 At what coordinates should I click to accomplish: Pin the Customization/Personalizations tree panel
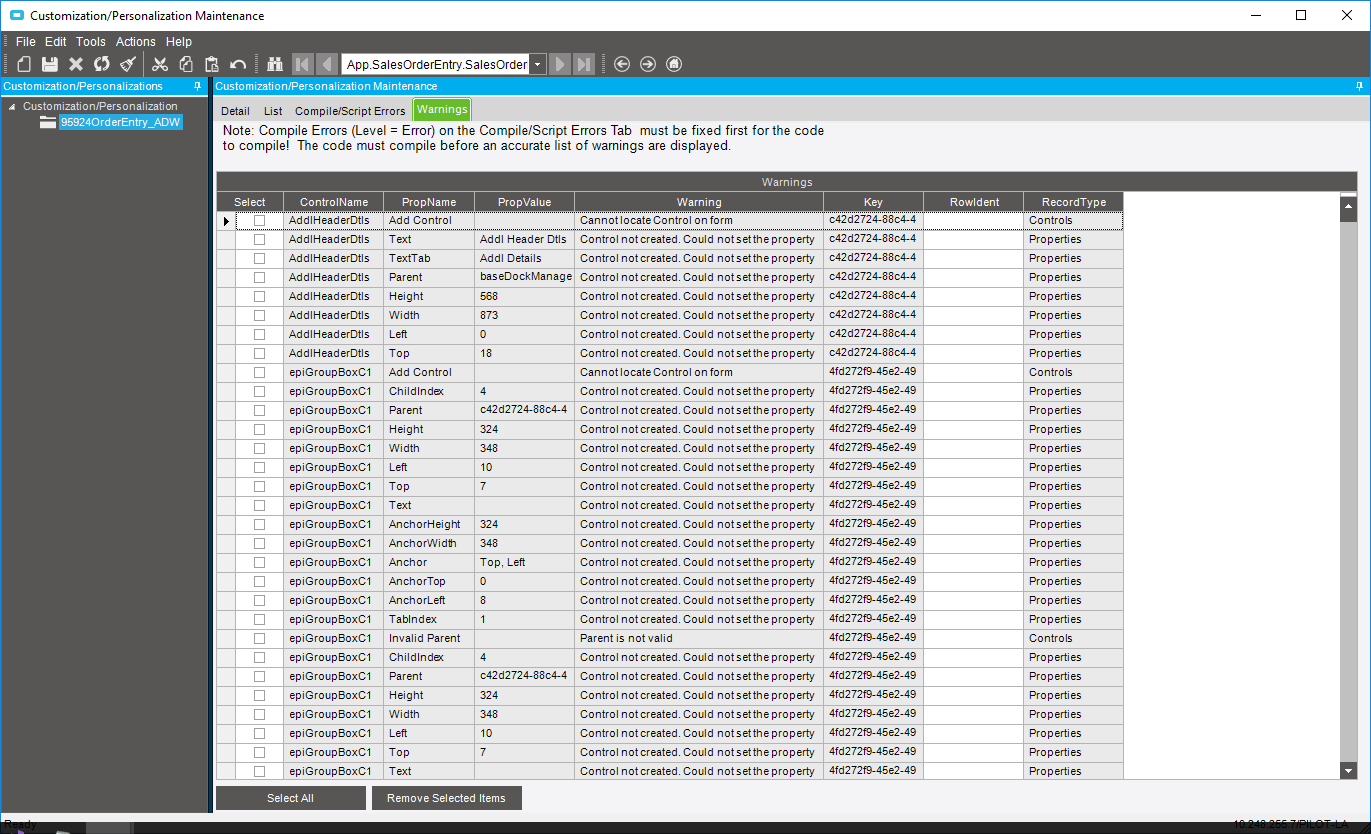pyautogui.click(x=197, y=86)
